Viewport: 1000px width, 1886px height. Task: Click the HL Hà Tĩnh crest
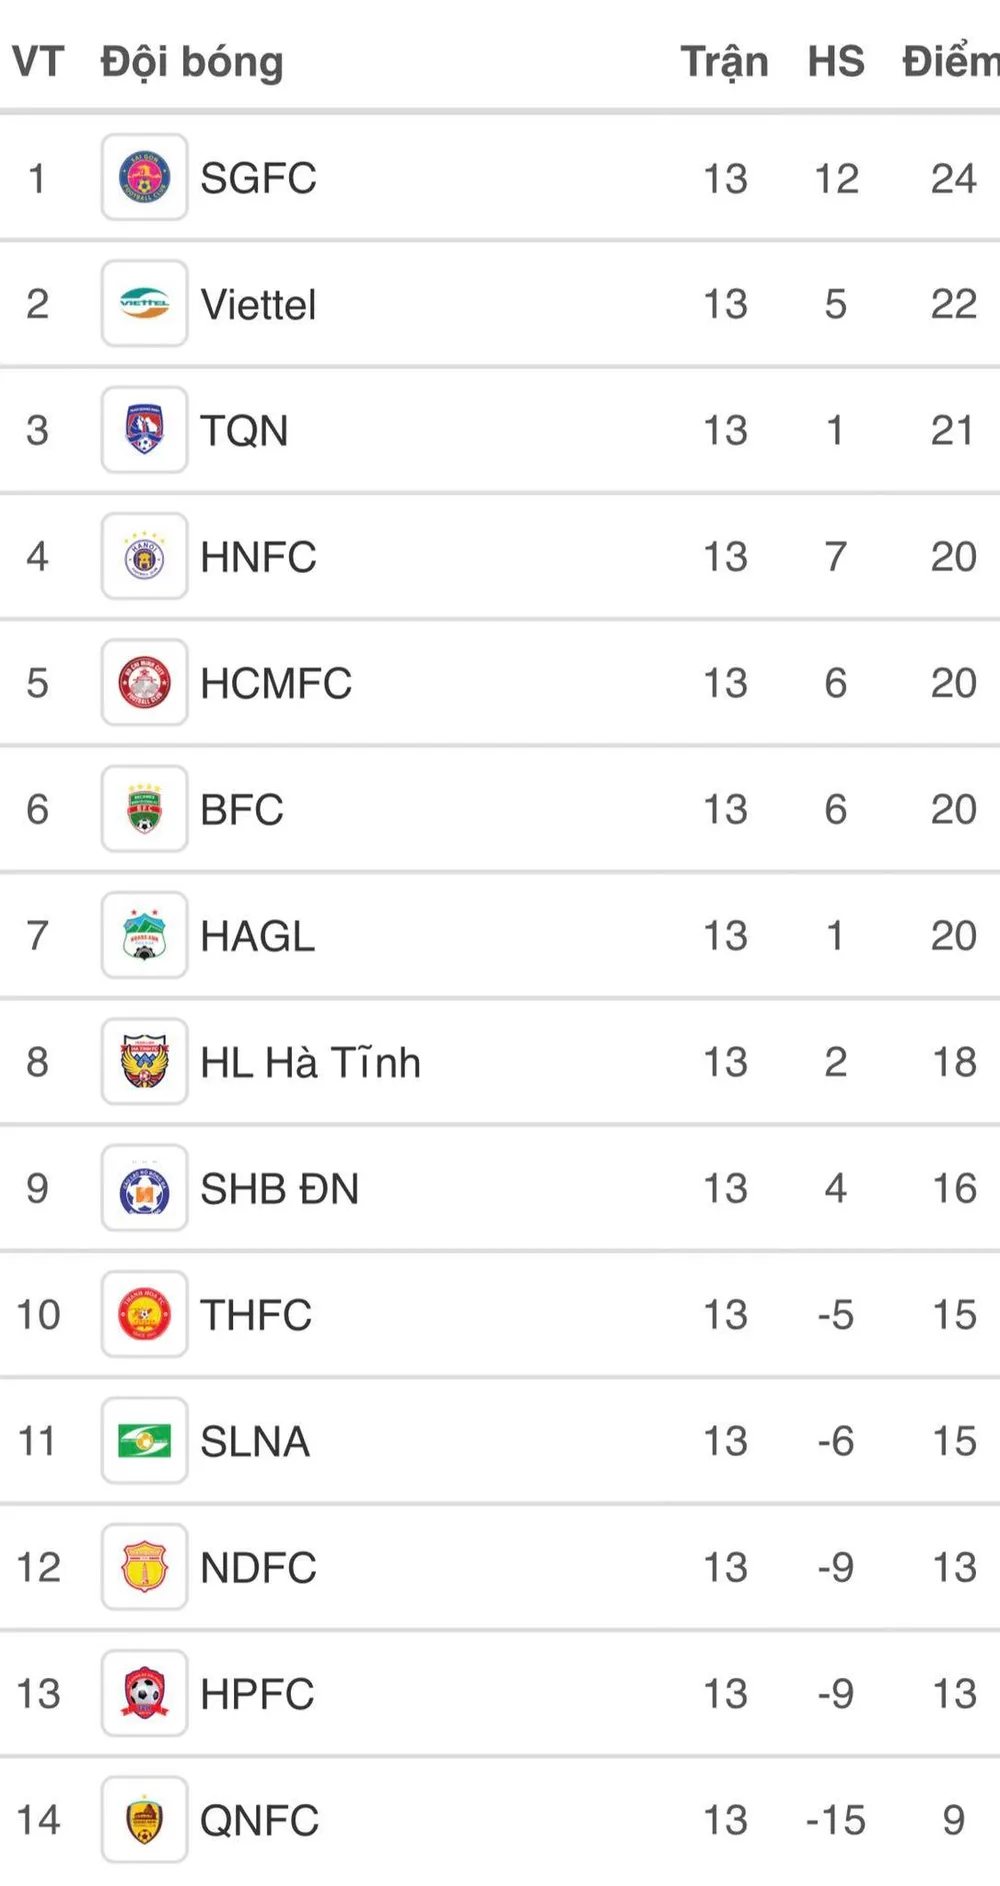point(144,1062)
